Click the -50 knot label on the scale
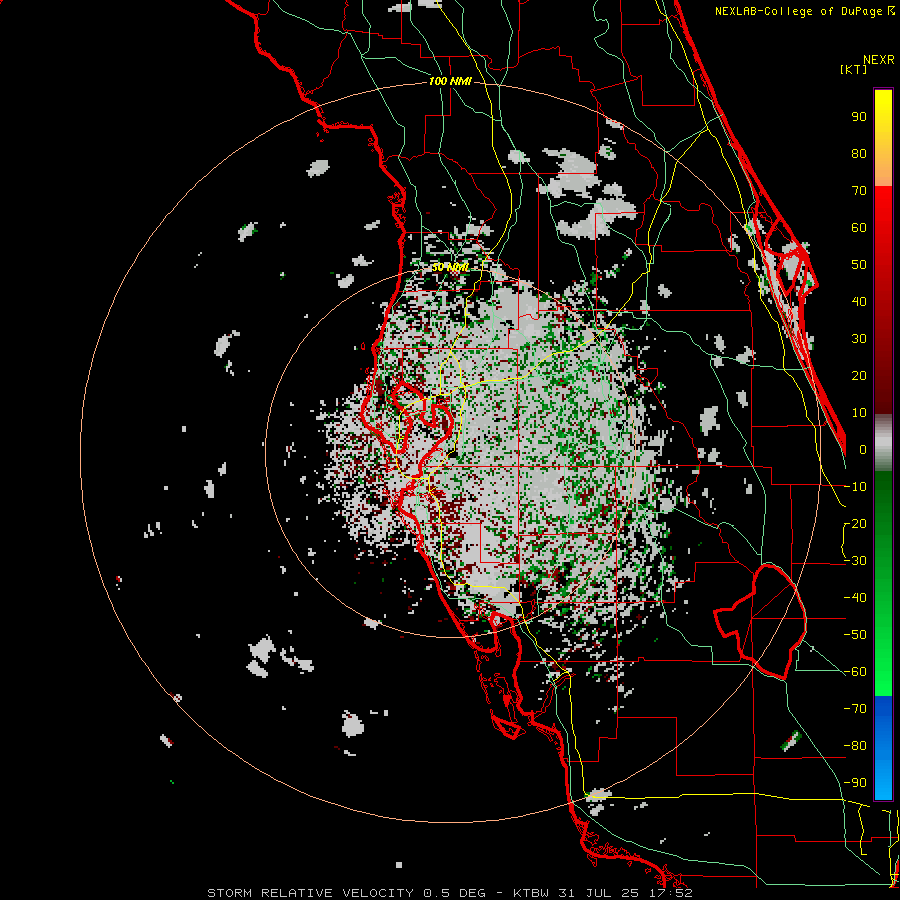Image resolution: width=900 pixels, height=900 pixels. (x=855, y=635)
